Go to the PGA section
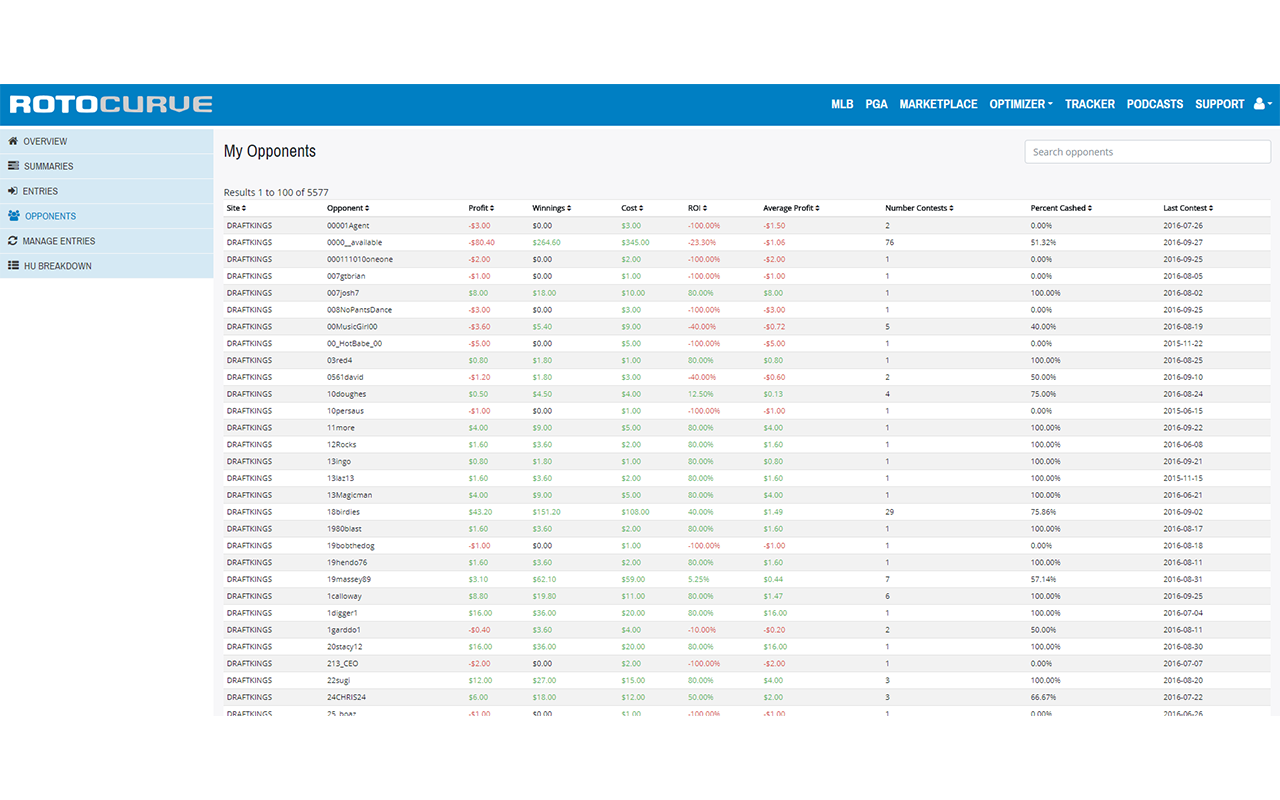The image size is (1280, 800). tap(876, 104)
